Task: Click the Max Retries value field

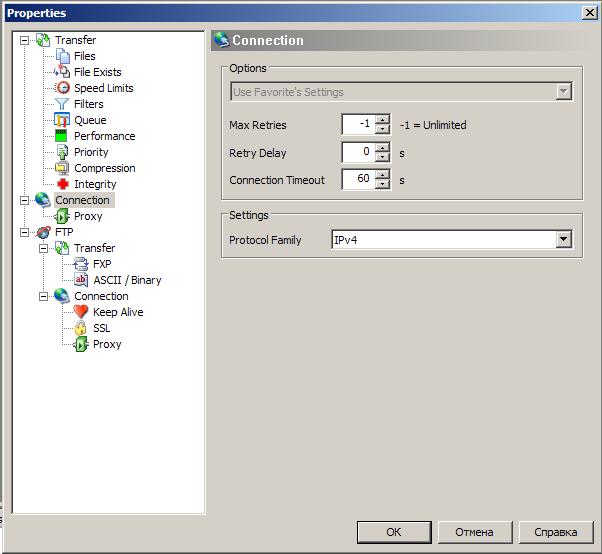Action: tap(359, 124)
